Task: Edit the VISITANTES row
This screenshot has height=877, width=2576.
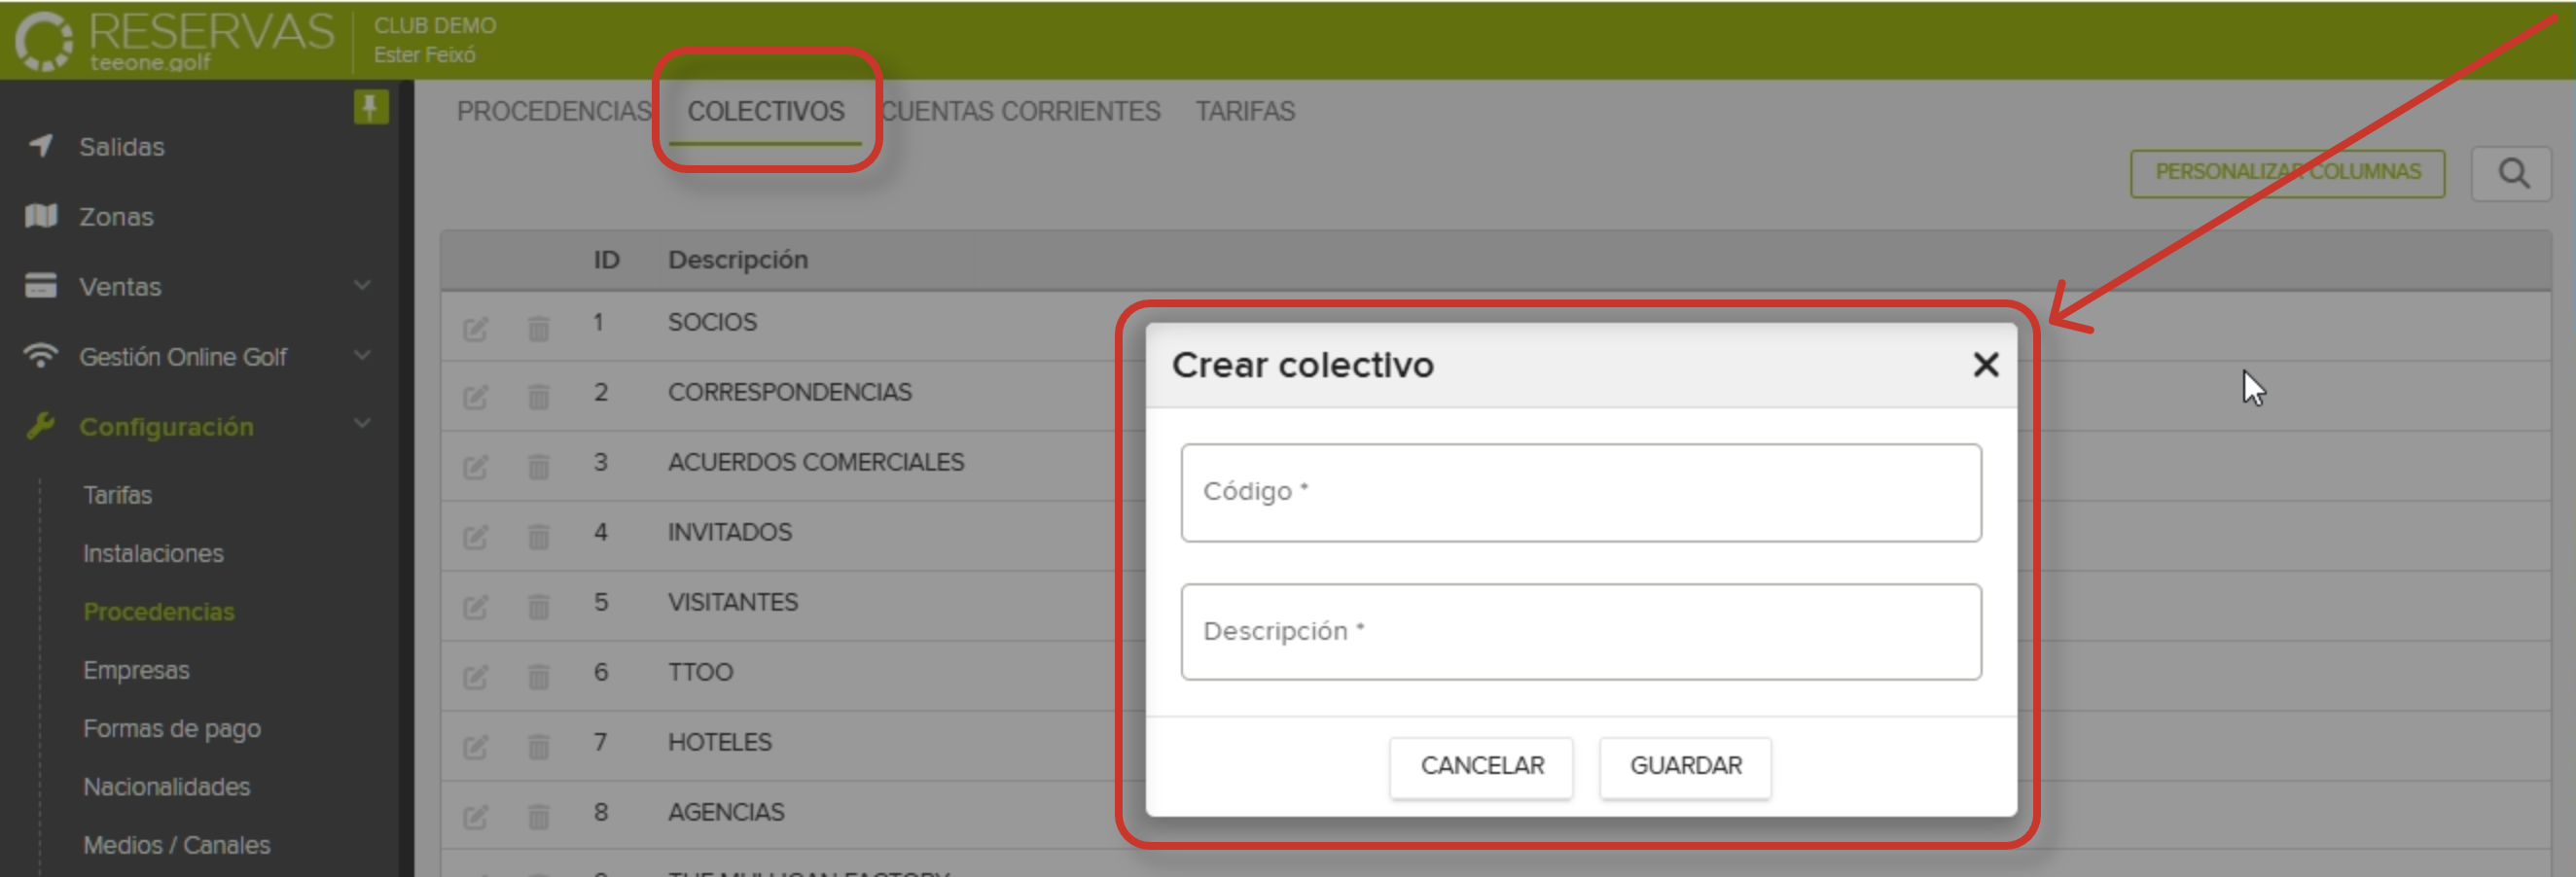Action: 475,607
